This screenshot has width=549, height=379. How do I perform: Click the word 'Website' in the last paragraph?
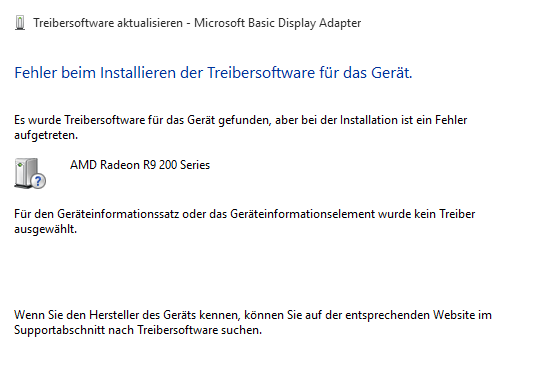tap(453, 315)
